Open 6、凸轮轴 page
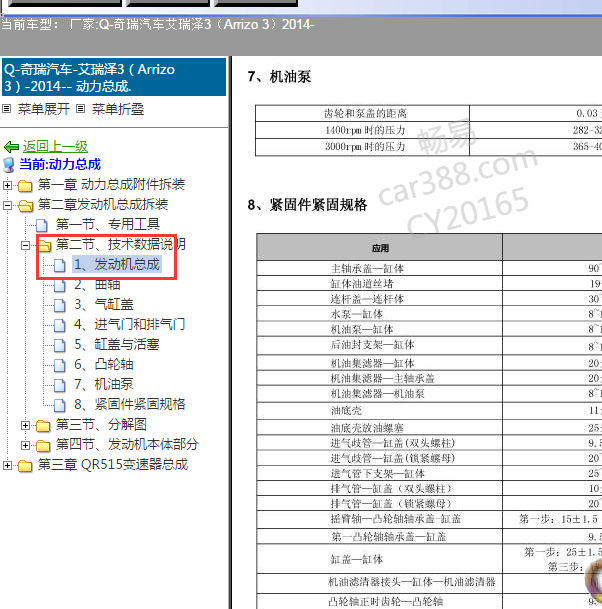This screenshot has width=602, height=609. click(x=104, y=364)
